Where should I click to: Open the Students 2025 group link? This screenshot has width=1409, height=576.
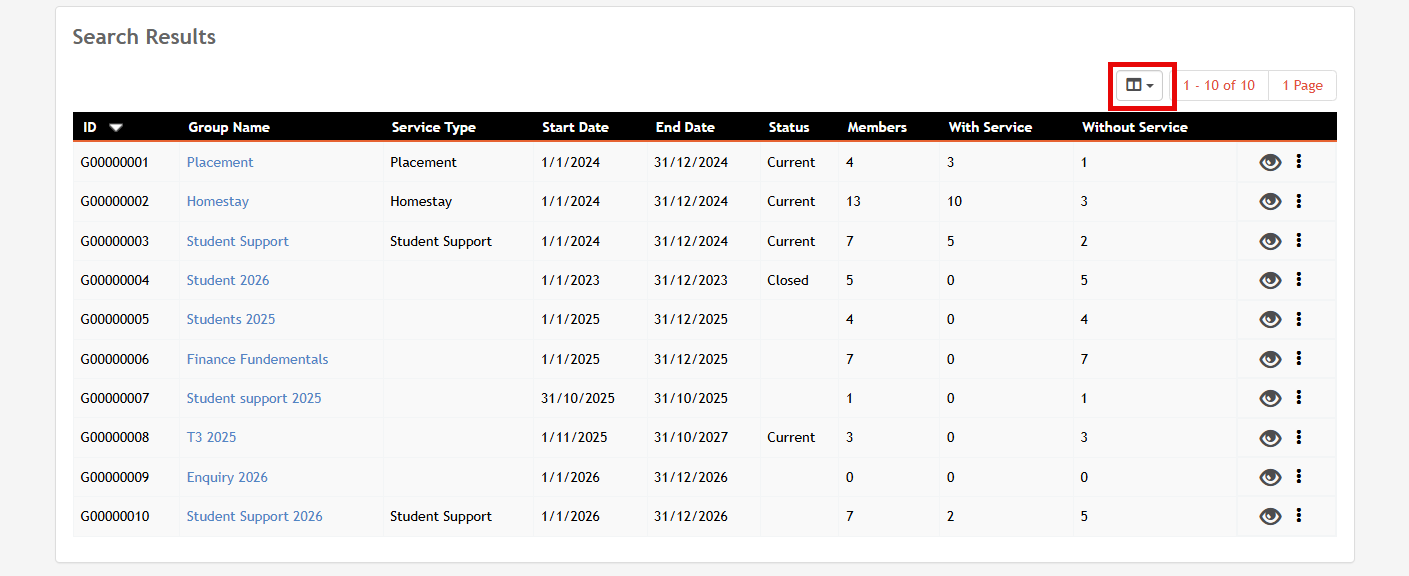click(x=231, y=319)
